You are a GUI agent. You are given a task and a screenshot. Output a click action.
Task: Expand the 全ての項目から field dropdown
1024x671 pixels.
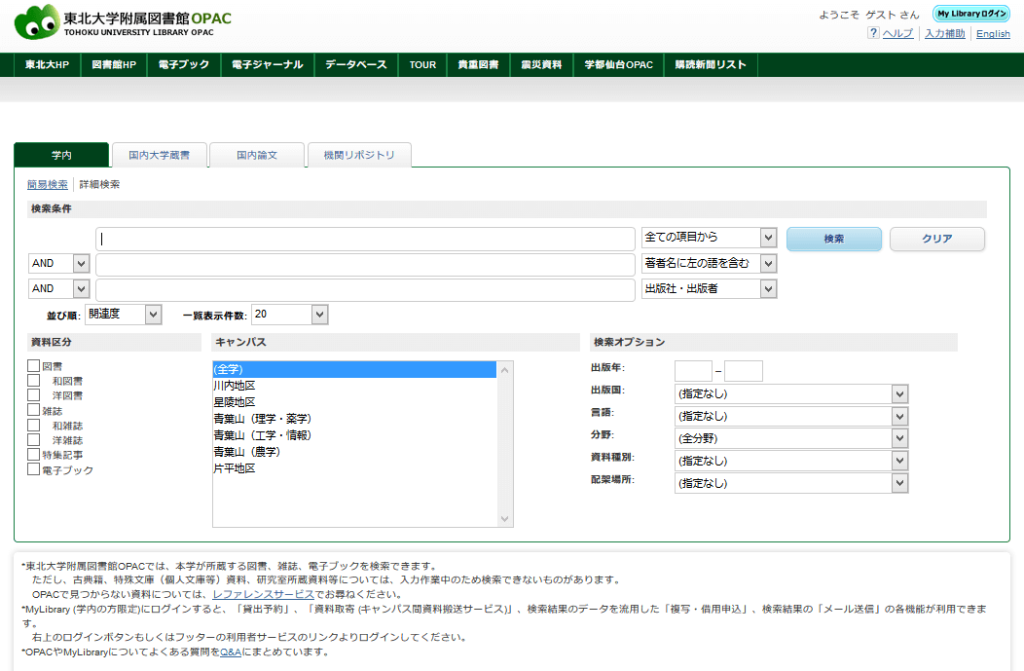point(709,238)
